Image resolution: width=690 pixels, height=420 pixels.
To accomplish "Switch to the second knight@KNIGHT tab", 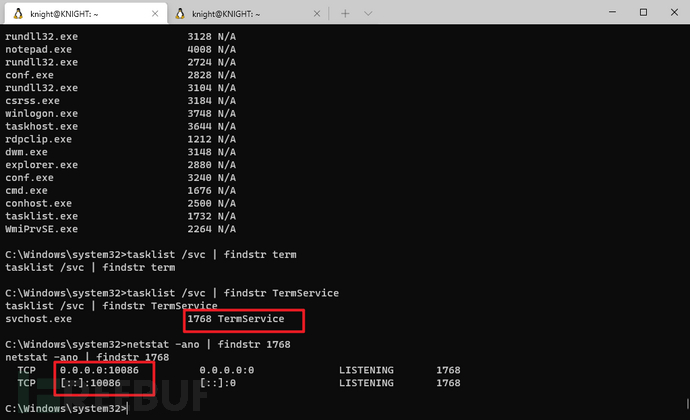I will [x=248, y=14].
